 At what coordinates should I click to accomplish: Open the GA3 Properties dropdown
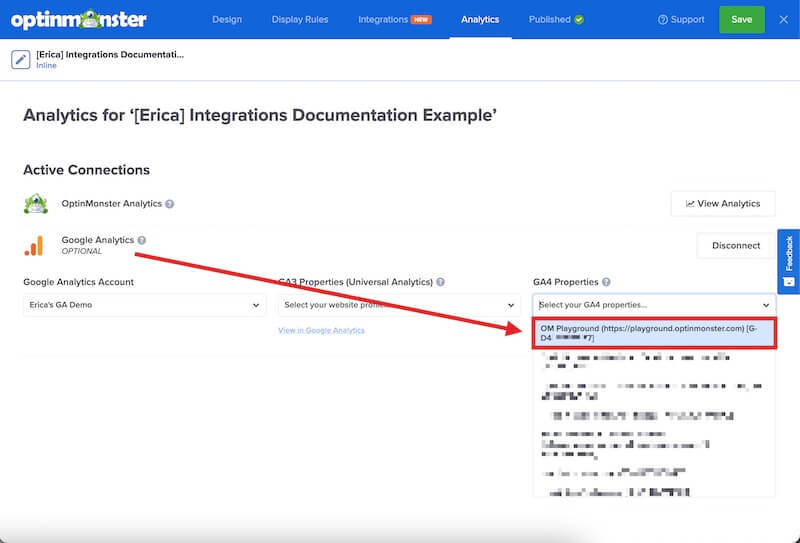399,305
